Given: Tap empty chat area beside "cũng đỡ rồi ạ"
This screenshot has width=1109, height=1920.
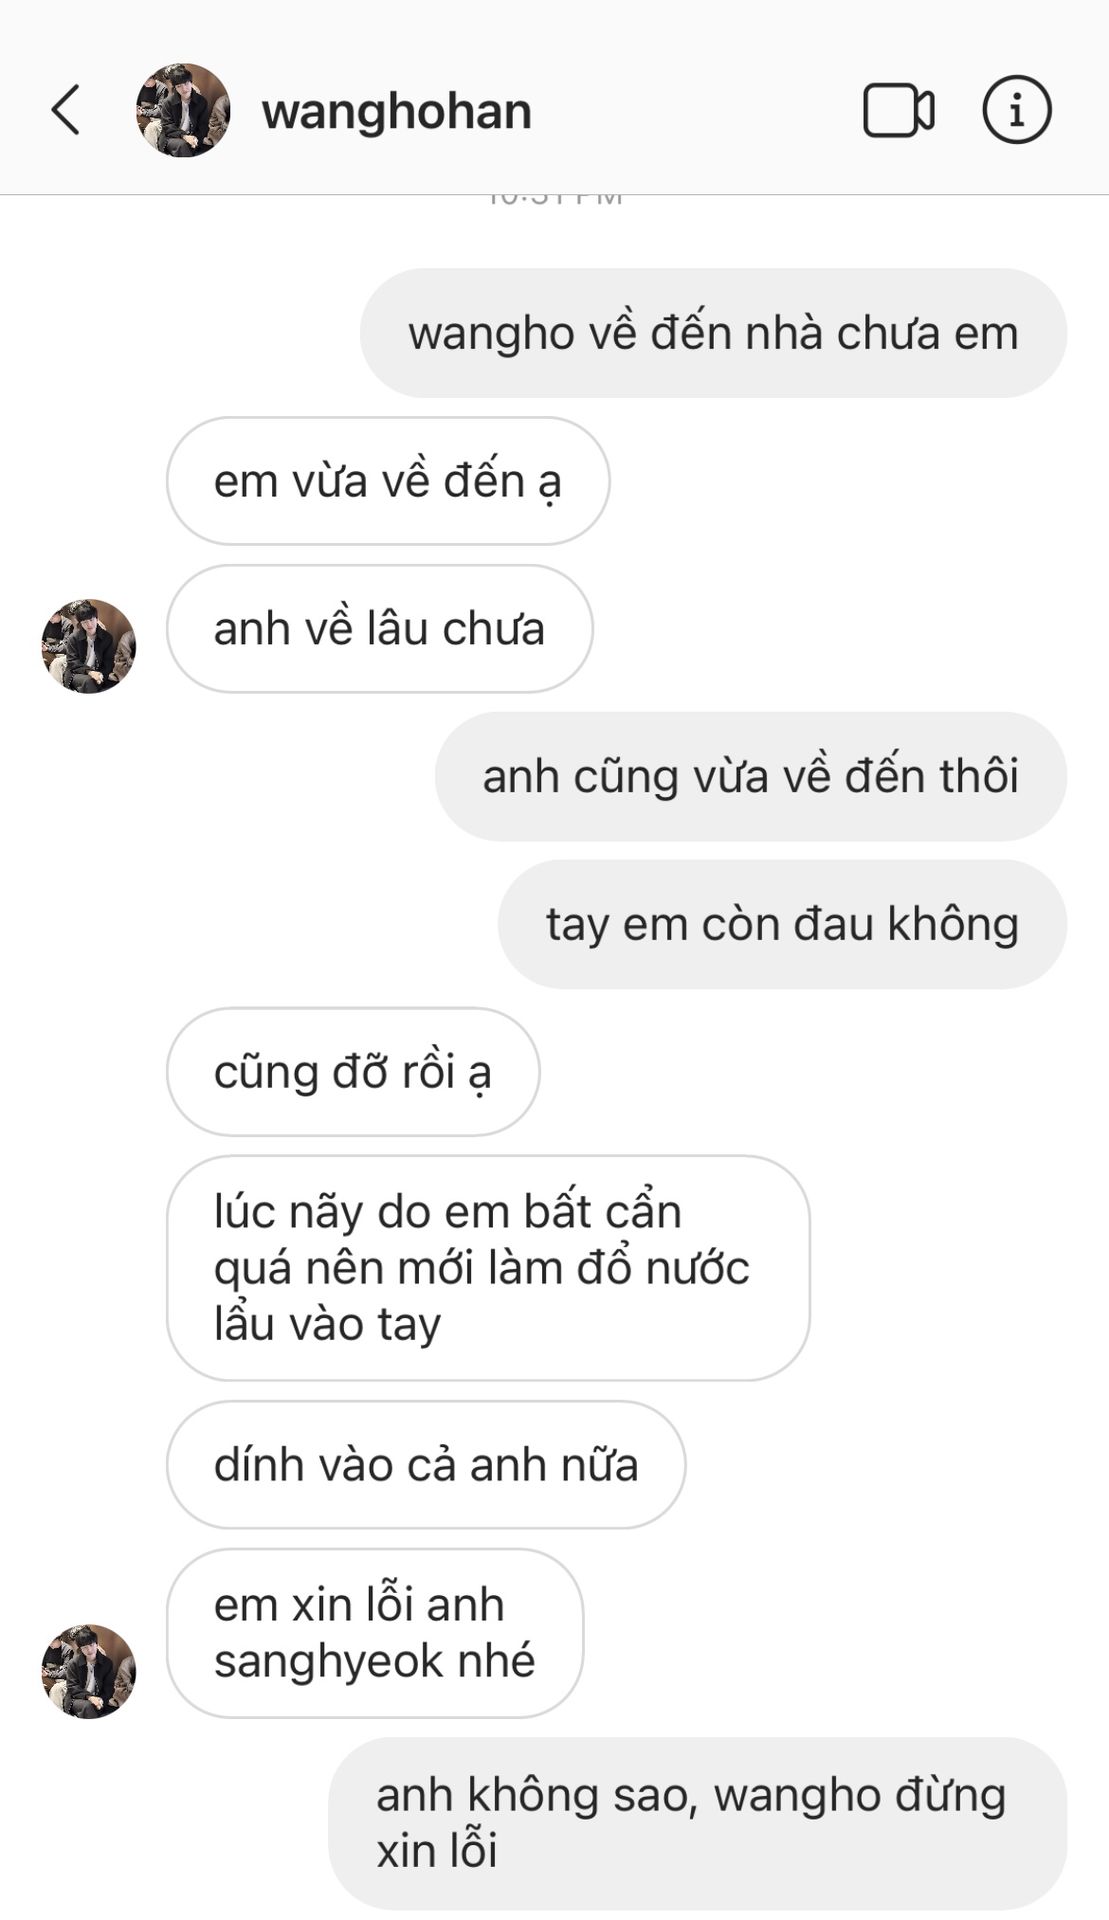Looking at the screenshot, I should click(x=800, y=1072).
